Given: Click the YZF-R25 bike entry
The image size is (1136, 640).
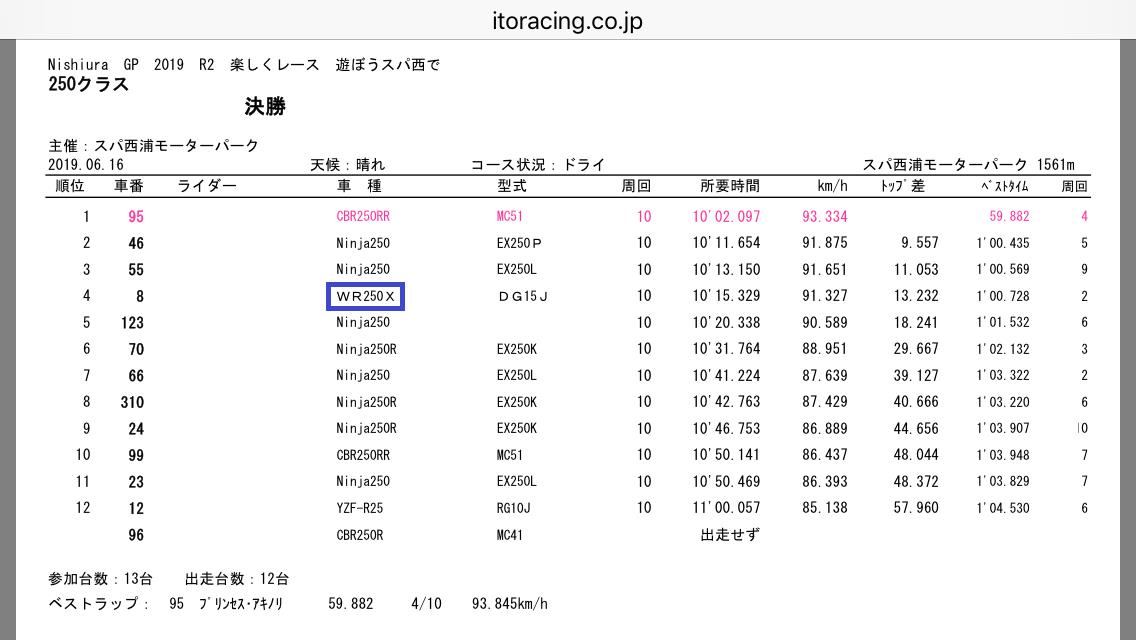Looking at the screenshot, I should pos(359,508).
